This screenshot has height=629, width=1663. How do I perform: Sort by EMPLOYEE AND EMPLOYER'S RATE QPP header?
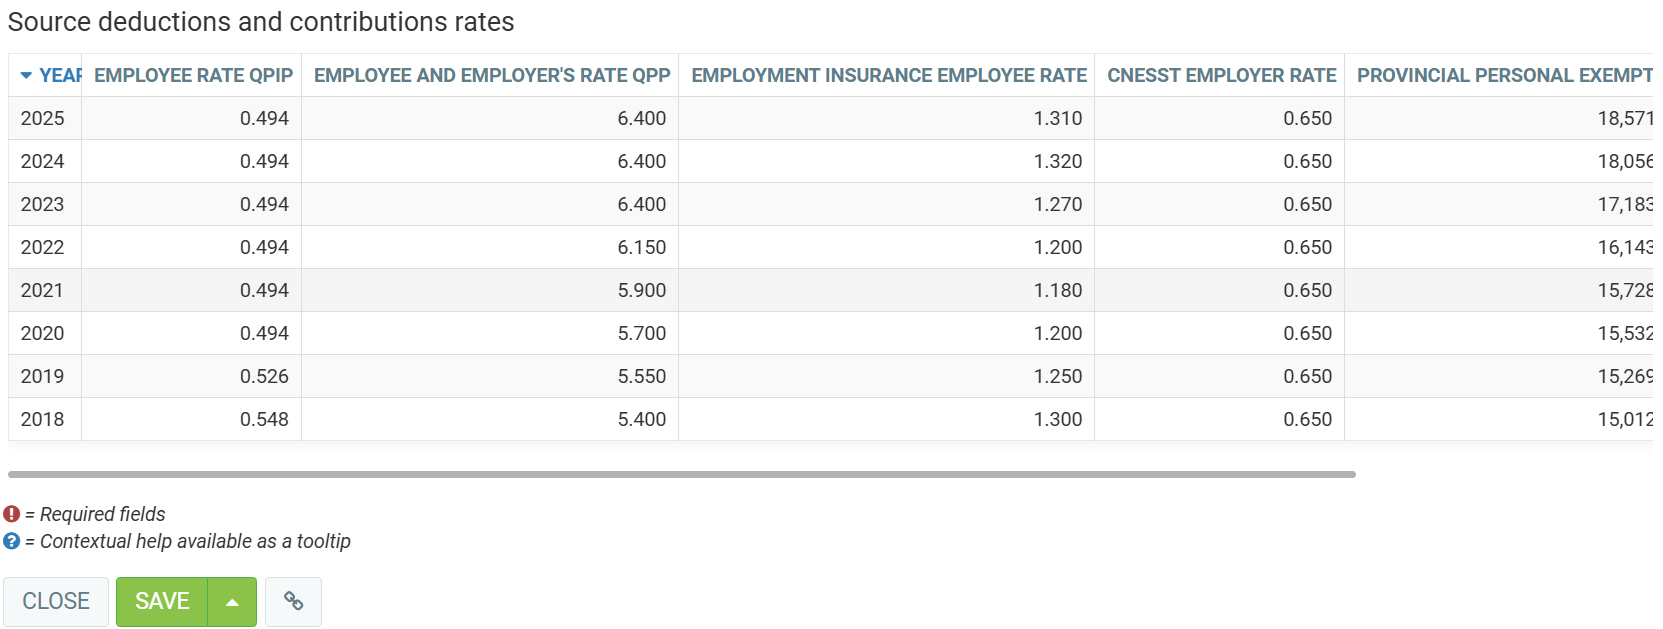click(x=491, y=76)
